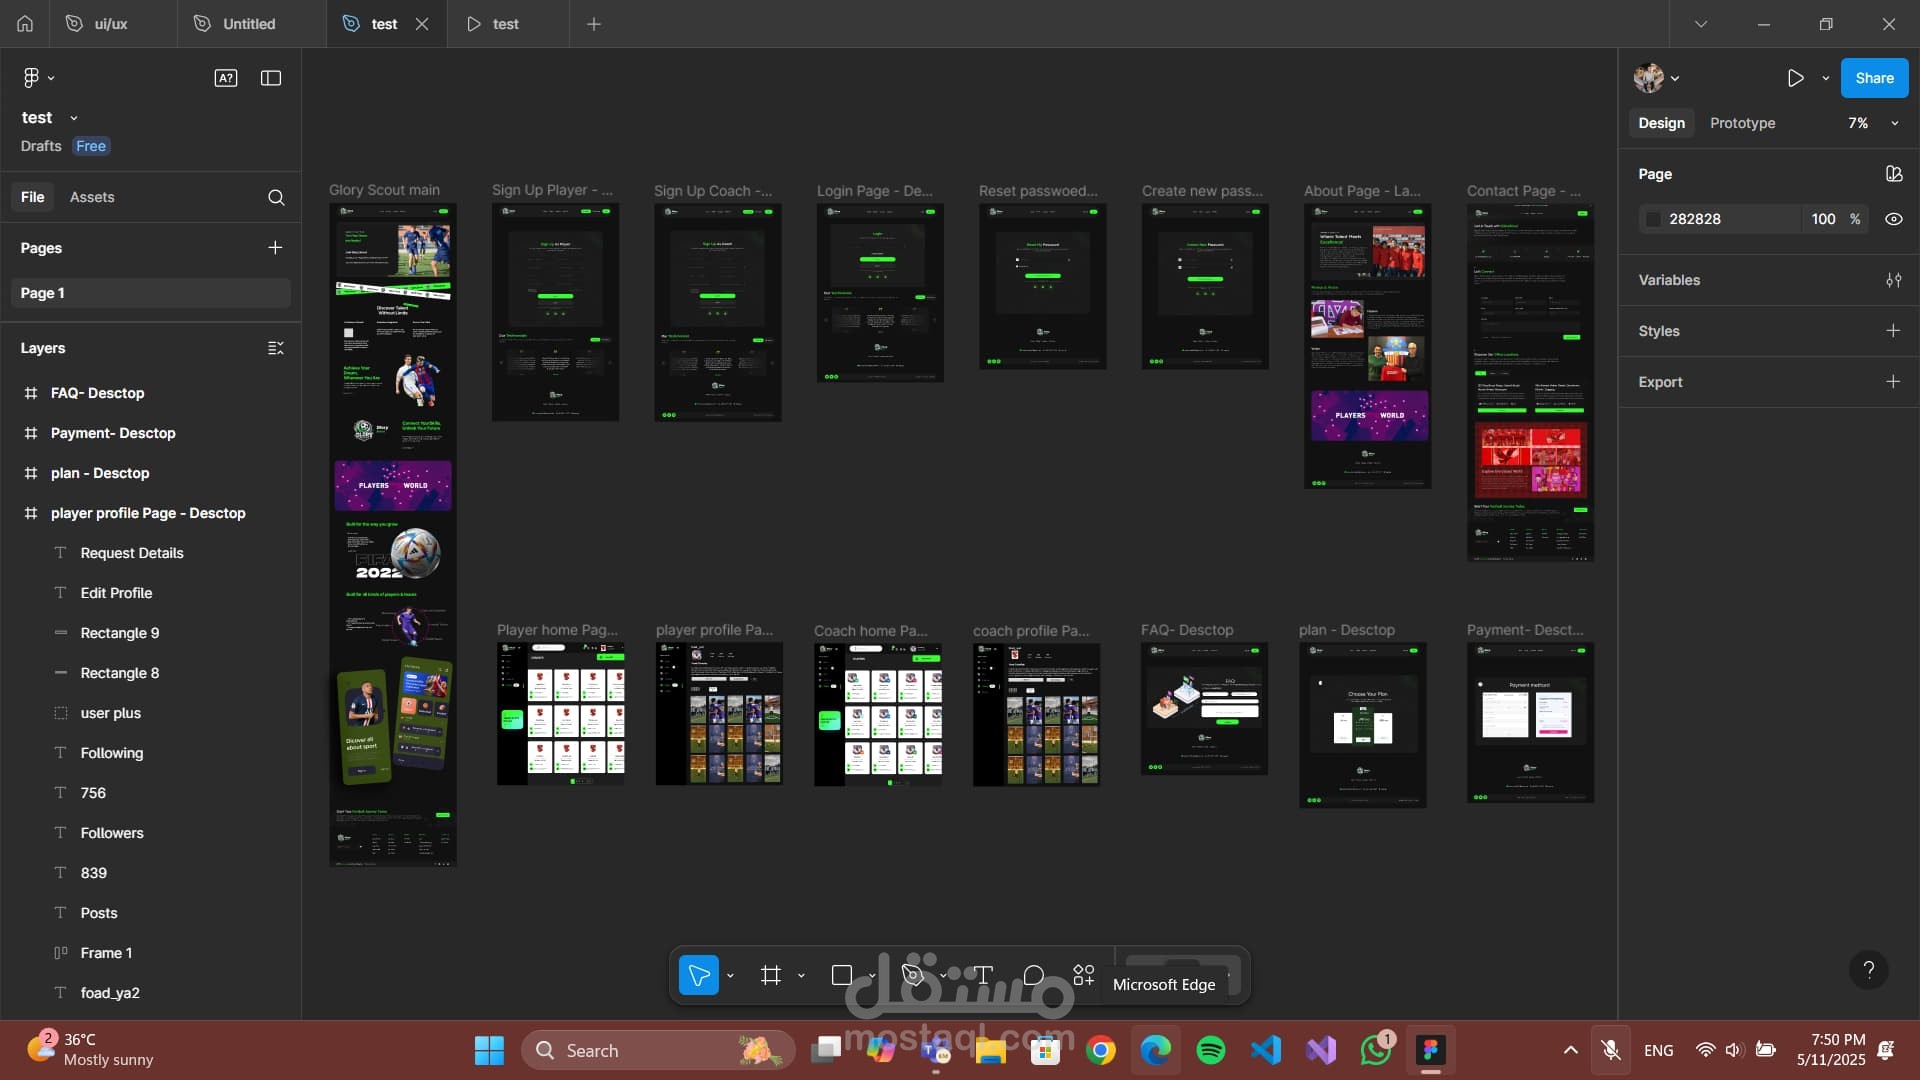Open WhatsApp from the taskbar
This screenshot has height=1080, width=1920.
tap(1376, 1050)
